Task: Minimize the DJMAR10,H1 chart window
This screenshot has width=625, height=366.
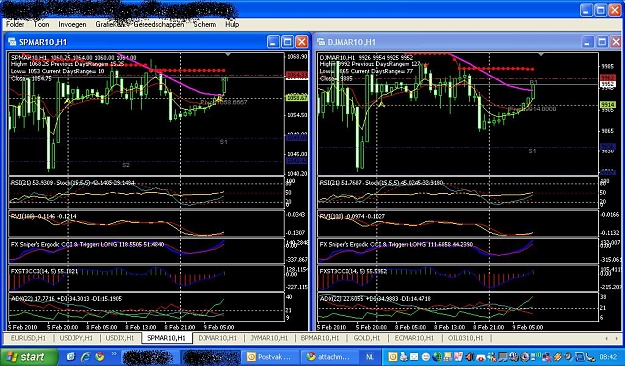Action: tap(588, 42)
